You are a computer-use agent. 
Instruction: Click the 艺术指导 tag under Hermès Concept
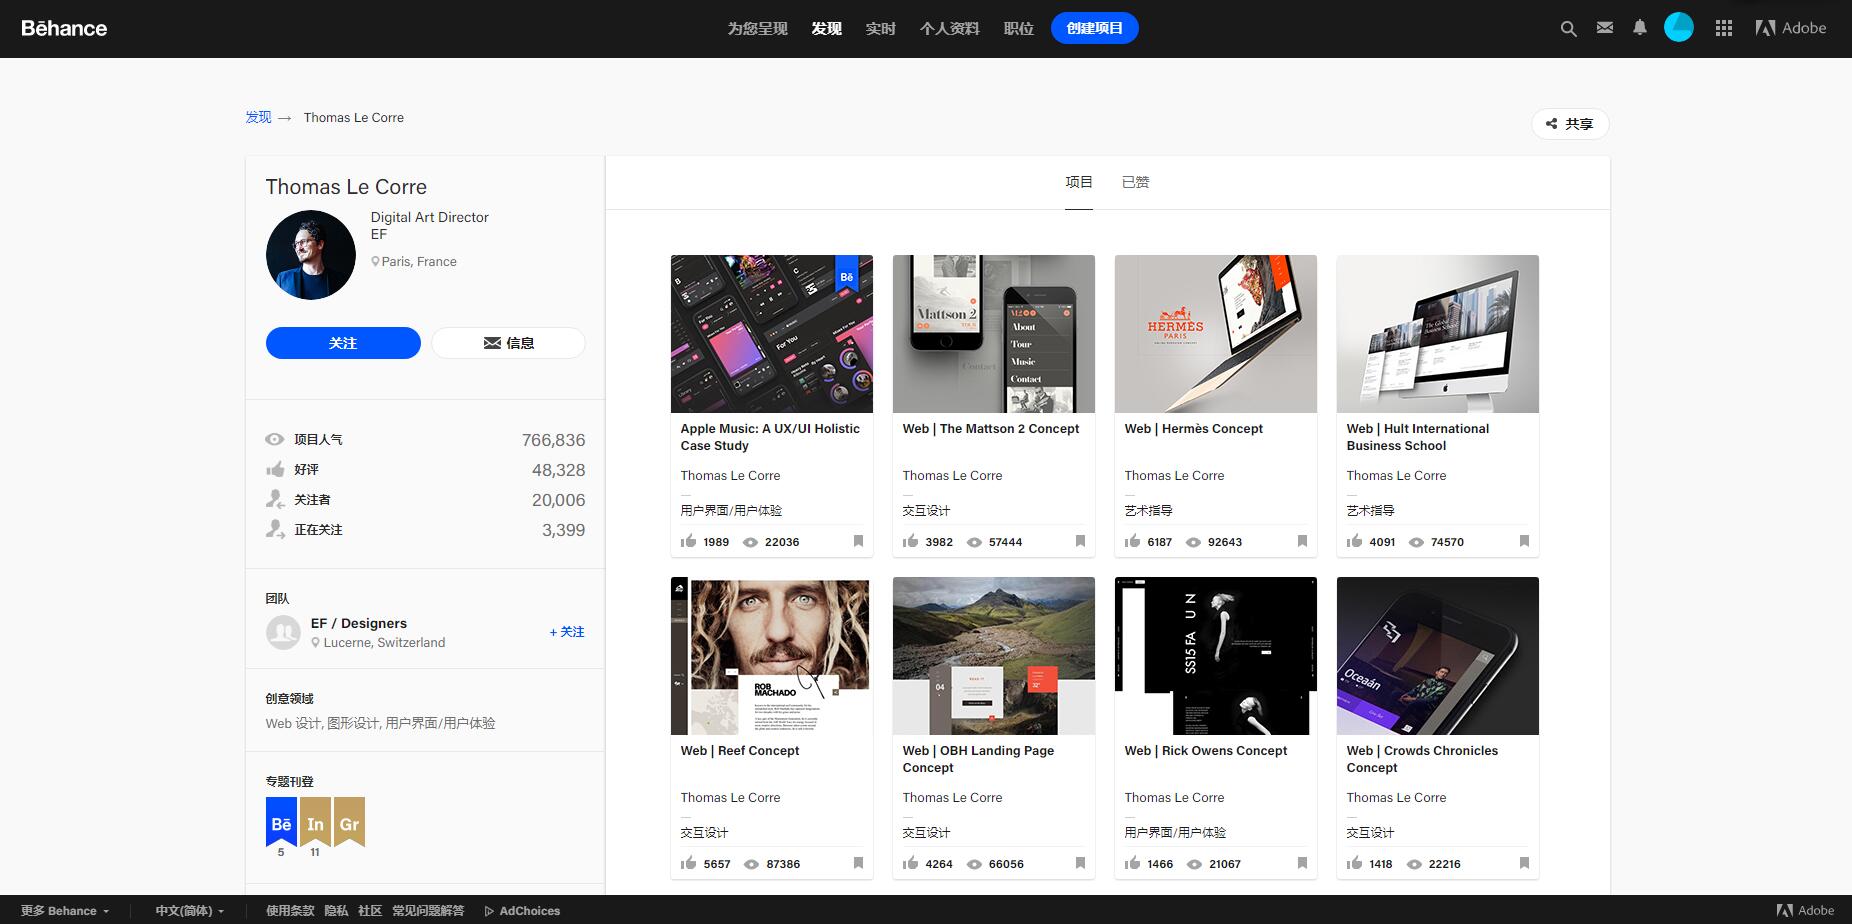pos(1149,510)
